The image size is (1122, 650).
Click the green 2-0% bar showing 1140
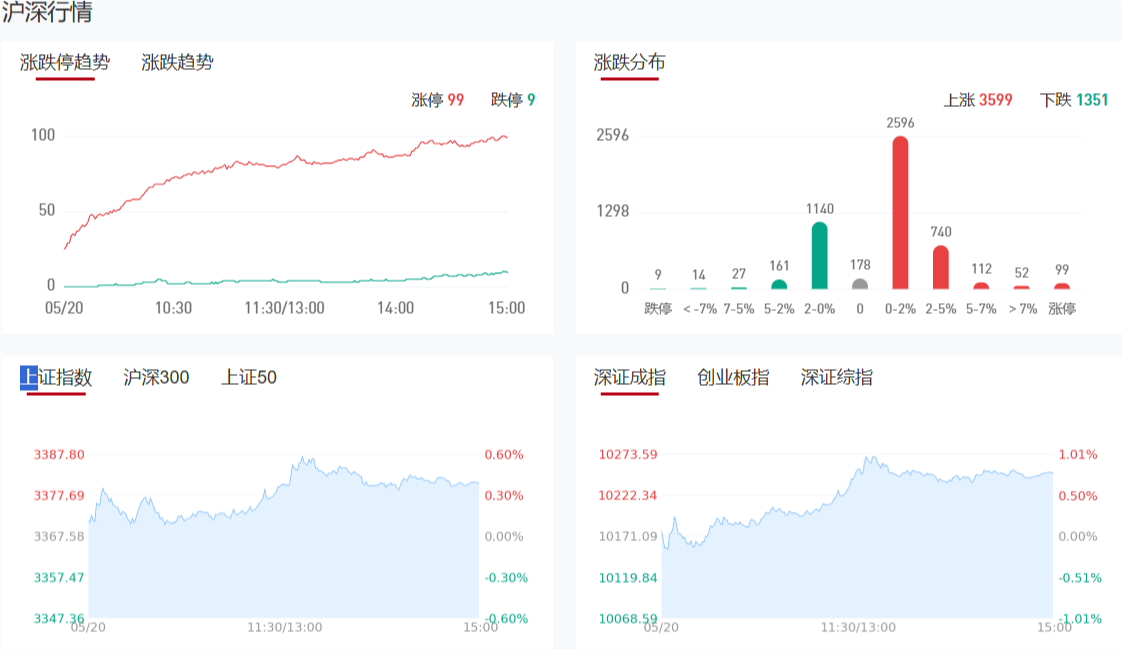[819, 256]
